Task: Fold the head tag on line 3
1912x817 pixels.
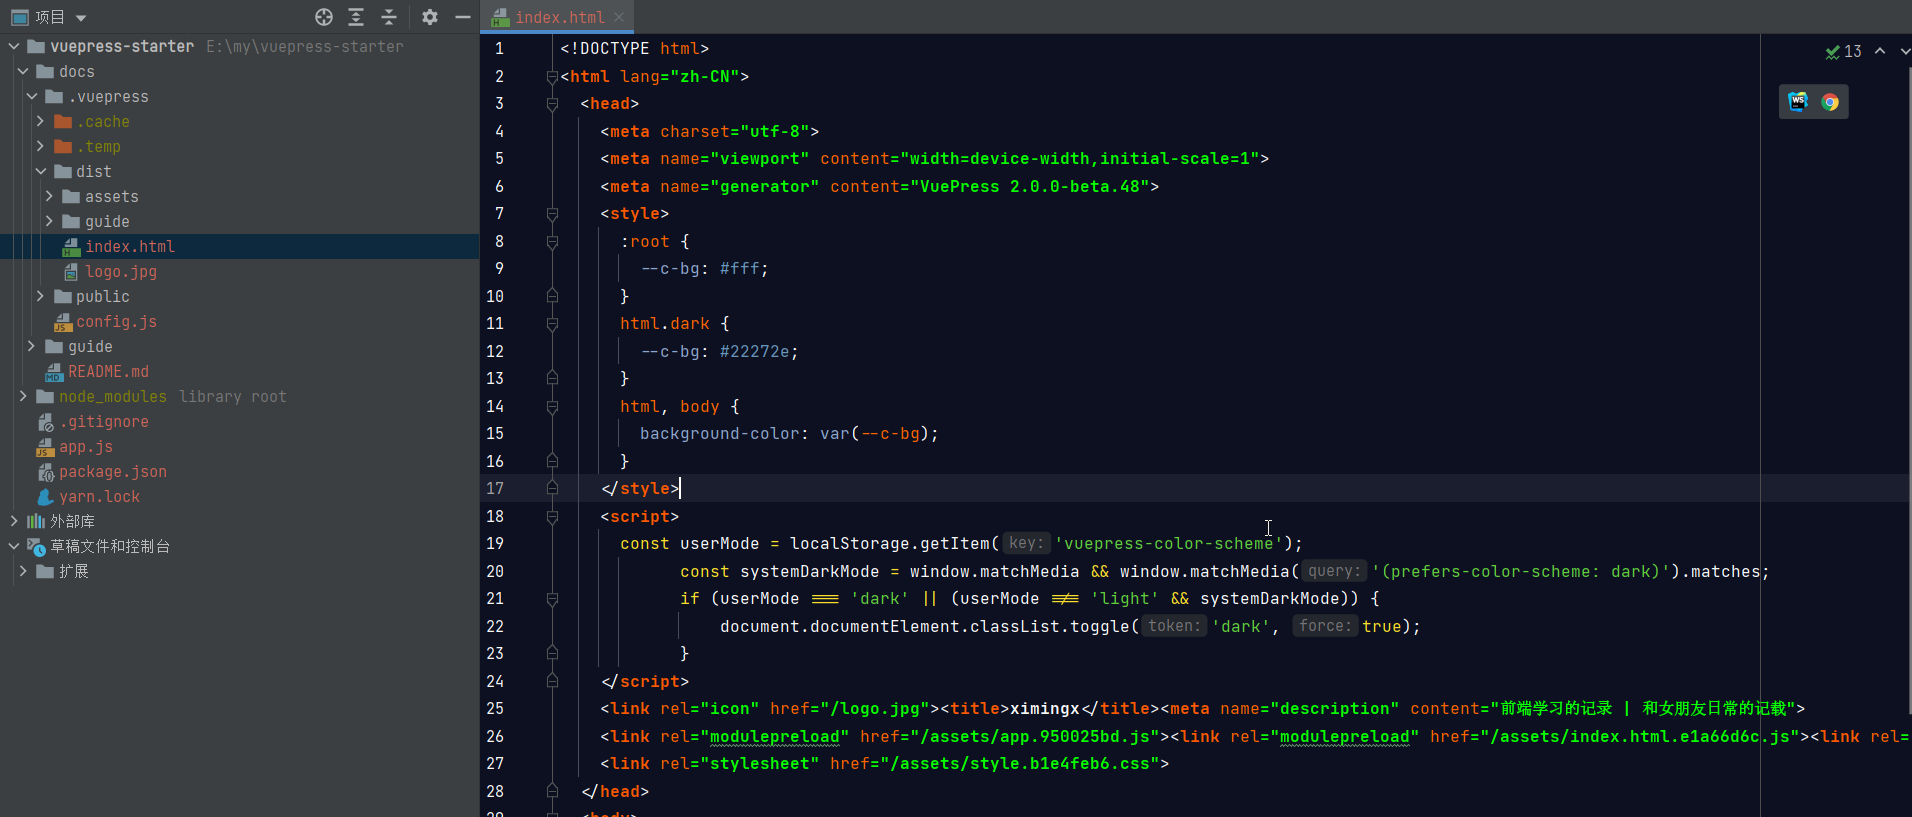Action: [552, 103]
